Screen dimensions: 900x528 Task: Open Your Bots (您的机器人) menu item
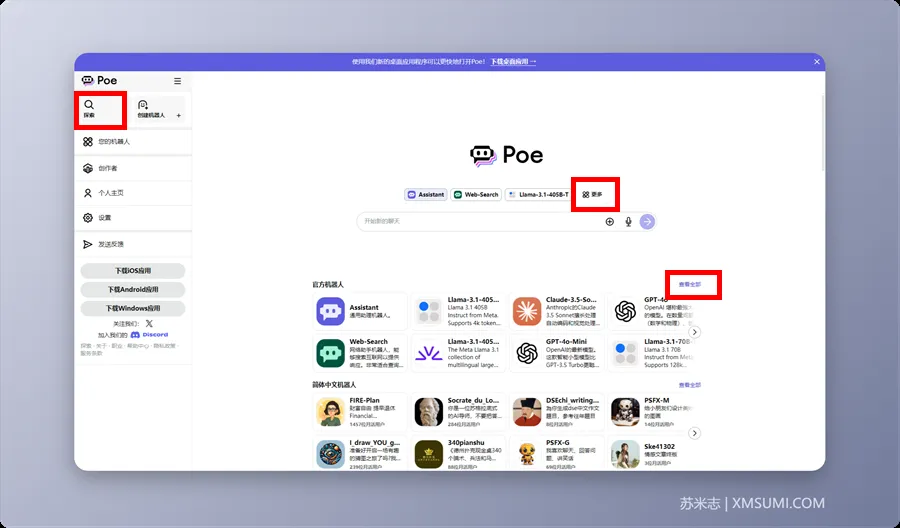[x=88, y=142]
